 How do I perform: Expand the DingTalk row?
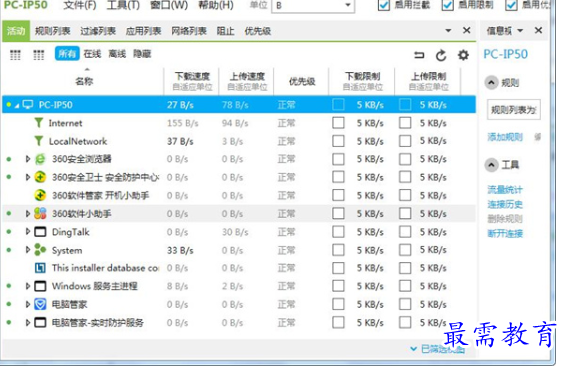pyautogui.click(x=28, y=232)
